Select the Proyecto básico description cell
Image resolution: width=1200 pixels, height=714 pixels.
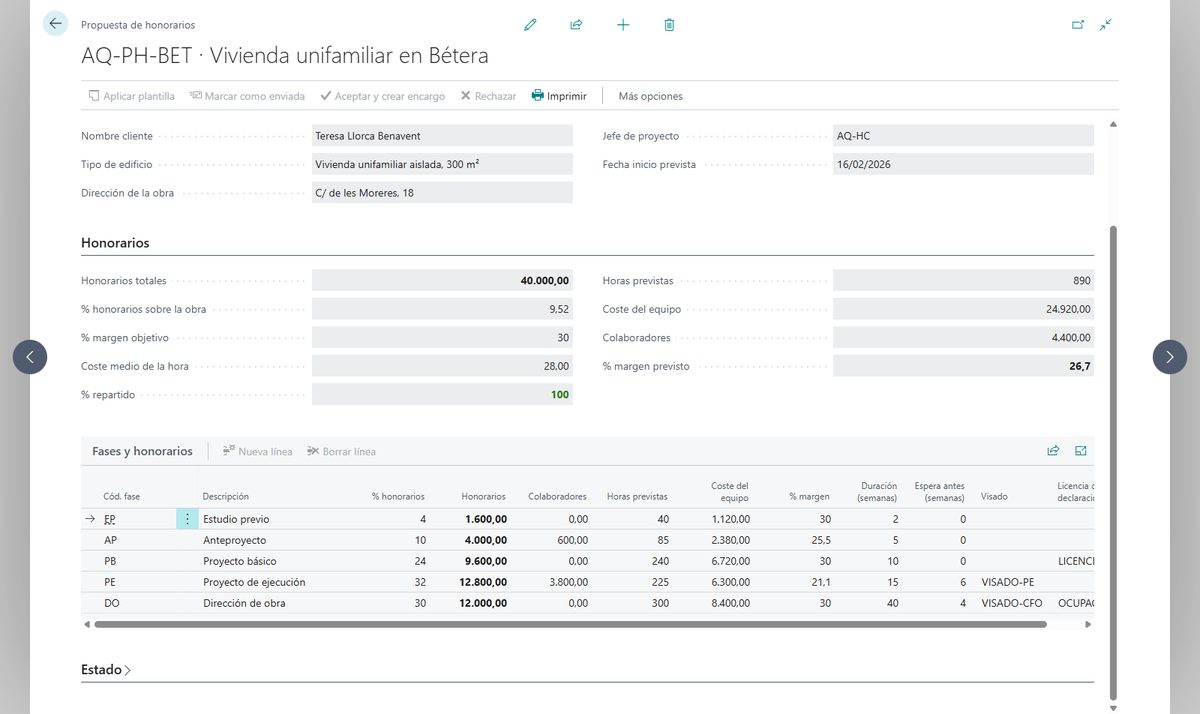[239, 561]
